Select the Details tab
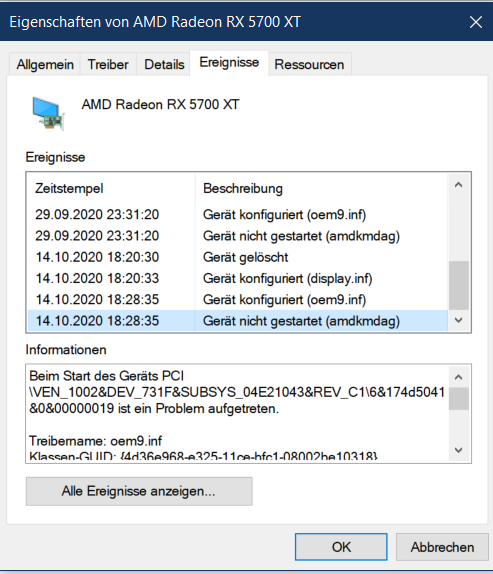The height and width of the screenshot is (574, 493). click(x=164, y=64)
